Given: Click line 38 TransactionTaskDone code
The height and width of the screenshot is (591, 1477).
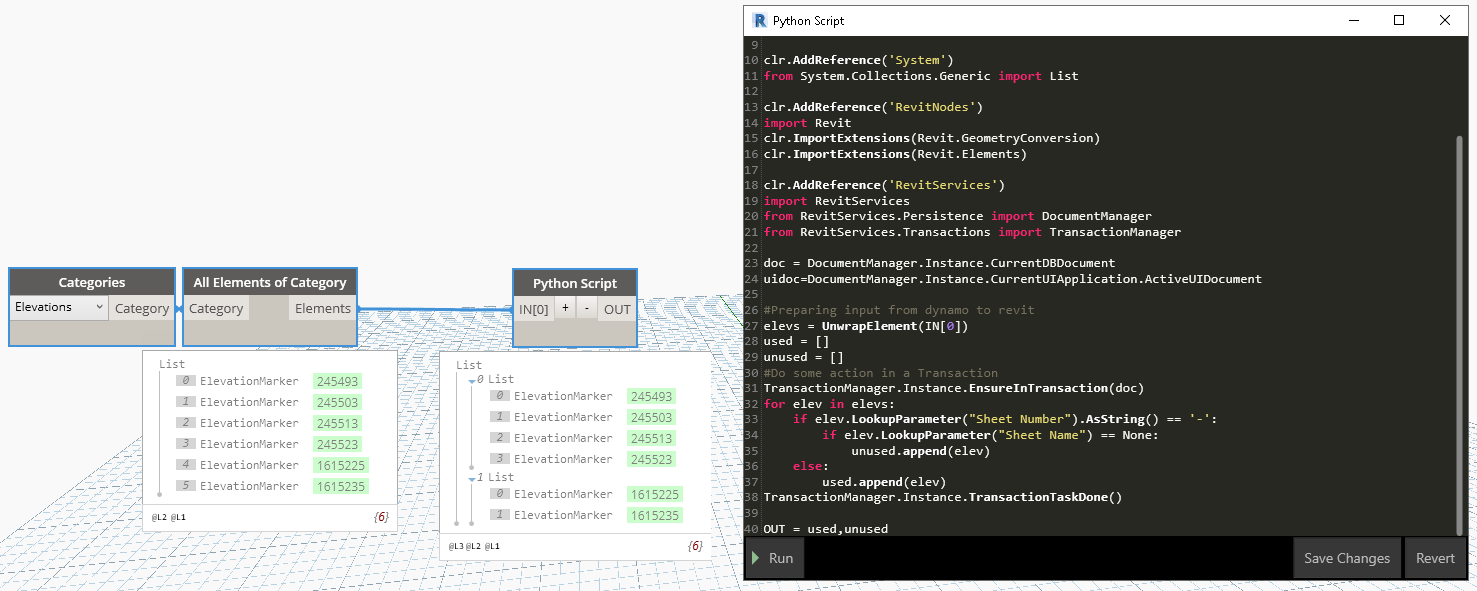Looking at the screenshot, I should 943,497.
